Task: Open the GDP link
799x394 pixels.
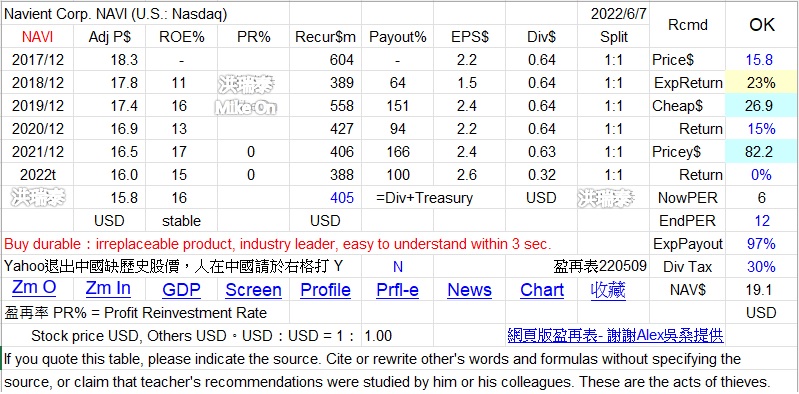Action: (x=181, y=291)
